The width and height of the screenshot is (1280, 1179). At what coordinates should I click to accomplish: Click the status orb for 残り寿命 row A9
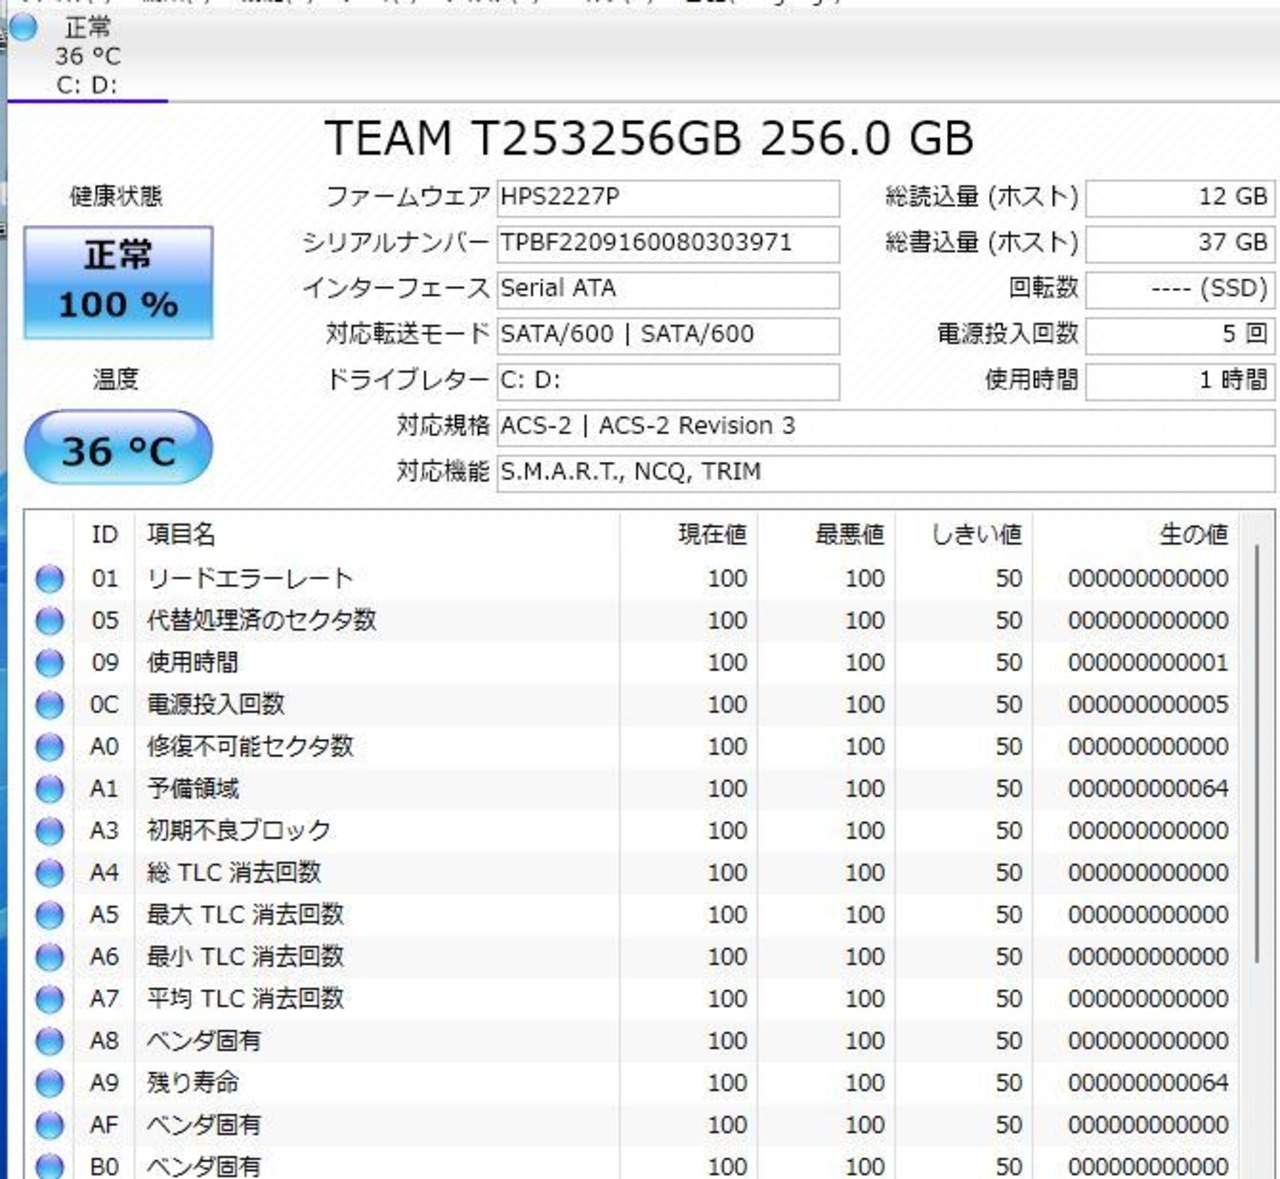pyautogui.click(x=49, y=1083)
